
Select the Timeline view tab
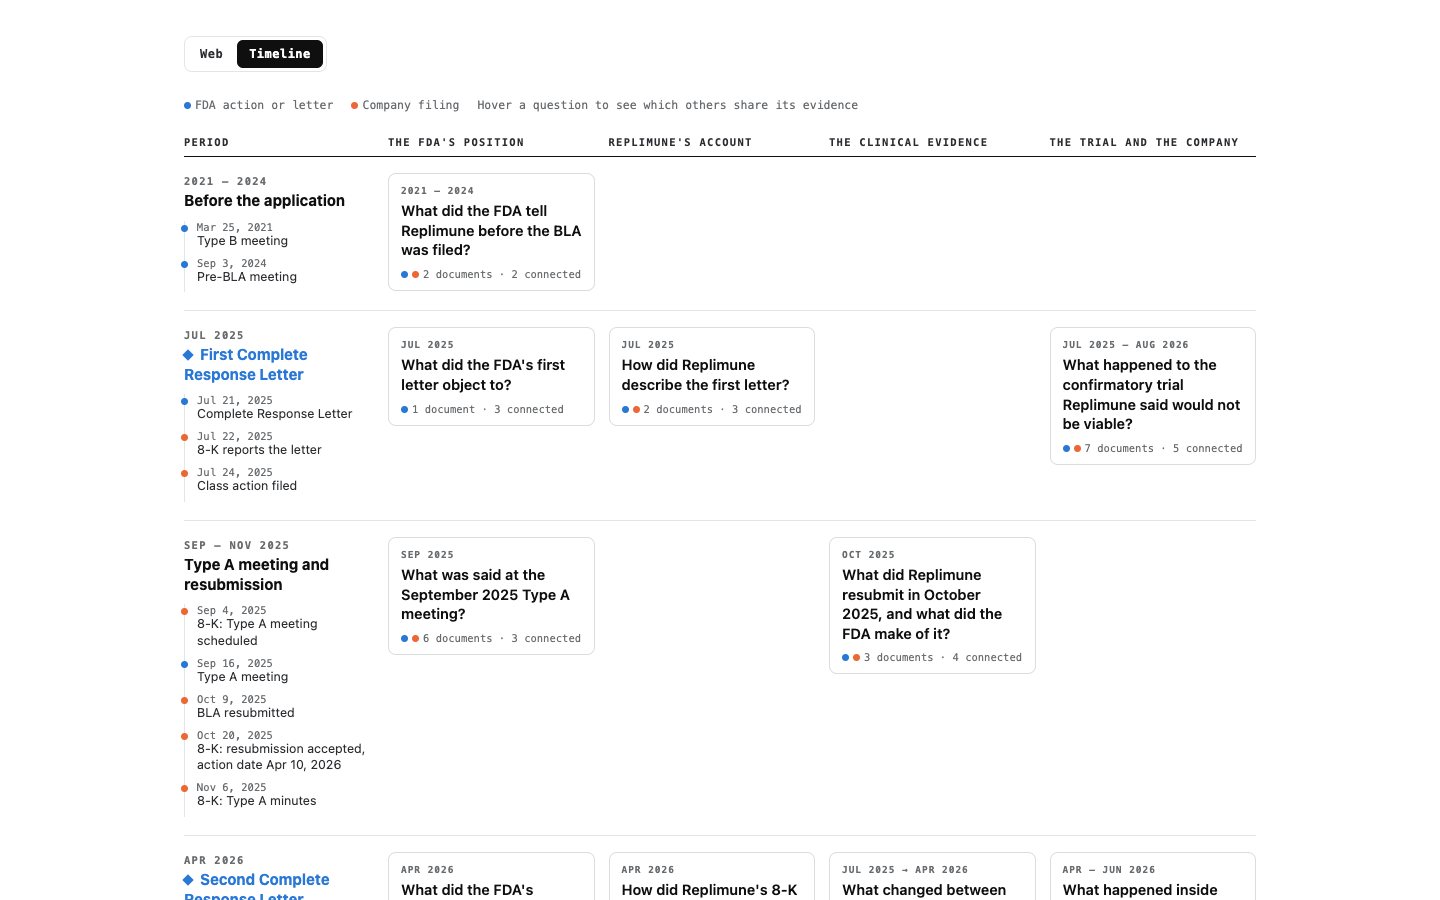280,54
